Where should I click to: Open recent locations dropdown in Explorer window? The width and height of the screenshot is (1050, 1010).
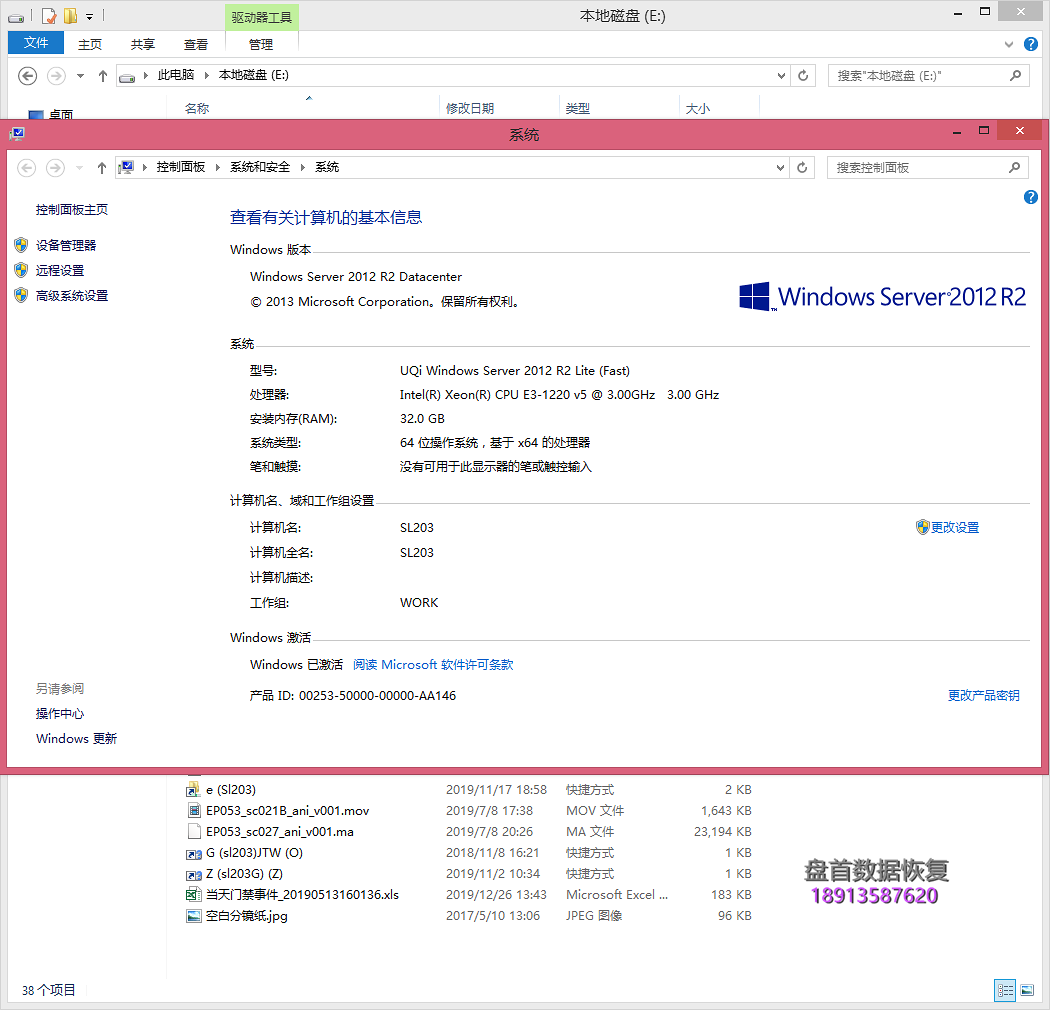point(80,76)
